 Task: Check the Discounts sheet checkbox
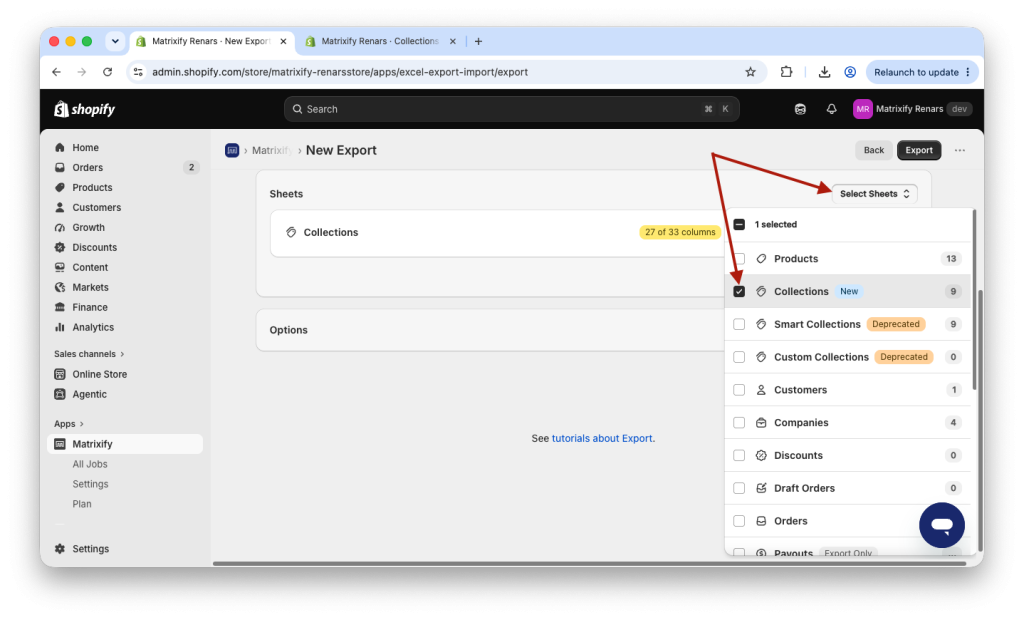click(x=739, y=455)
